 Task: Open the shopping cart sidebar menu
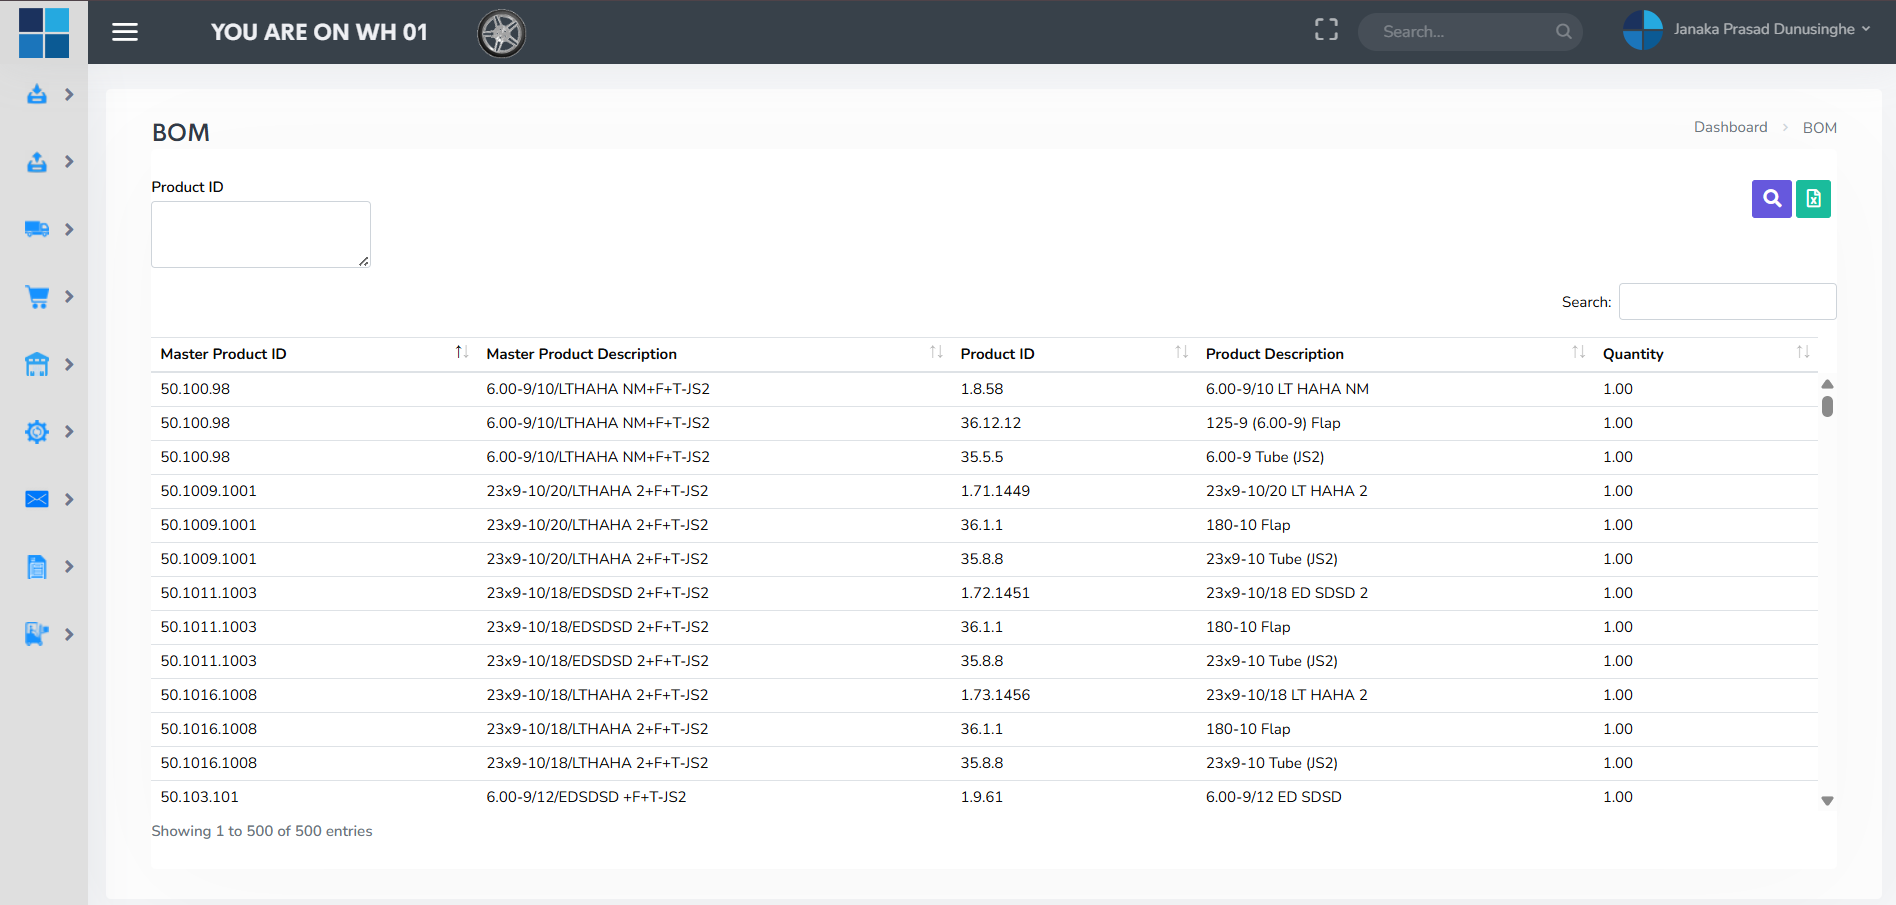click(37, 297)
